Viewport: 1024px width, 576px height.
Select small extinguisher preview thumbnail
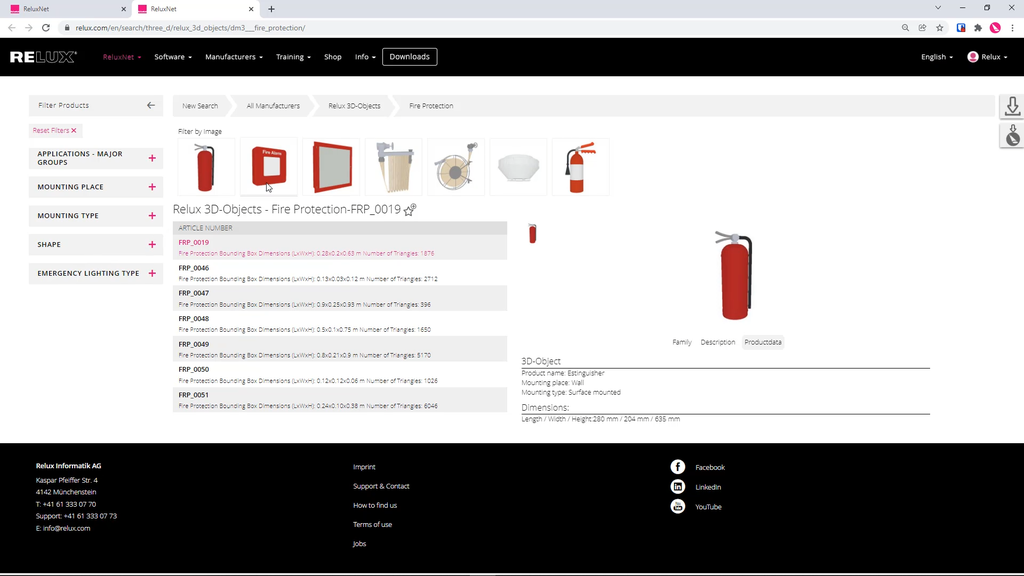(533, 233)
